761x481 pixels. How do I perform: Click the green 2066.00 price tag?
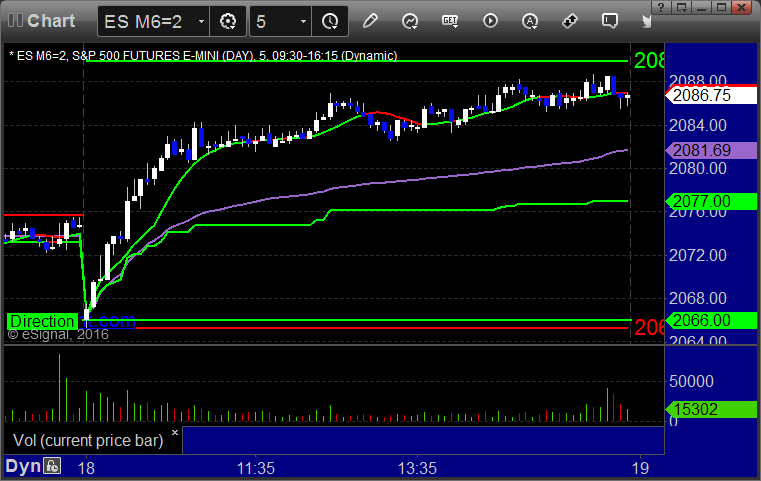click(x=711, y=320)
